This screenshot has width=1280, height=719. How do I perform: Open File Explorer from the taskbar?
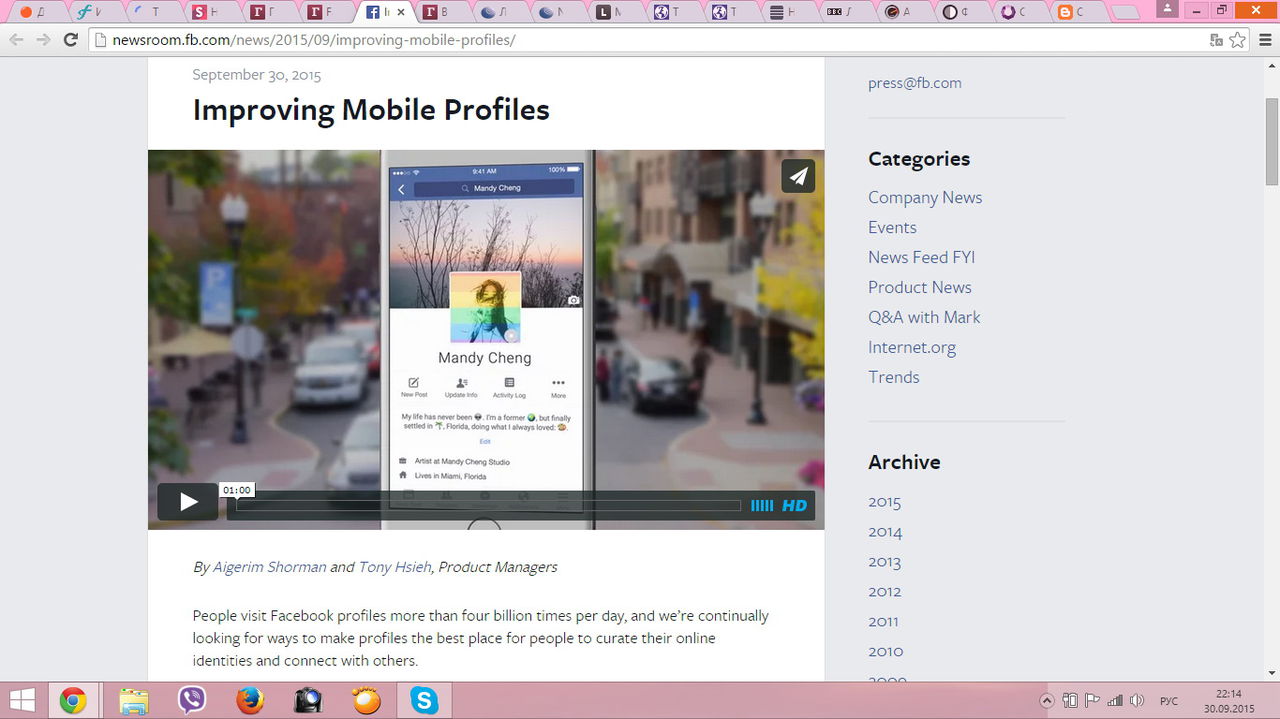[134, 701]
